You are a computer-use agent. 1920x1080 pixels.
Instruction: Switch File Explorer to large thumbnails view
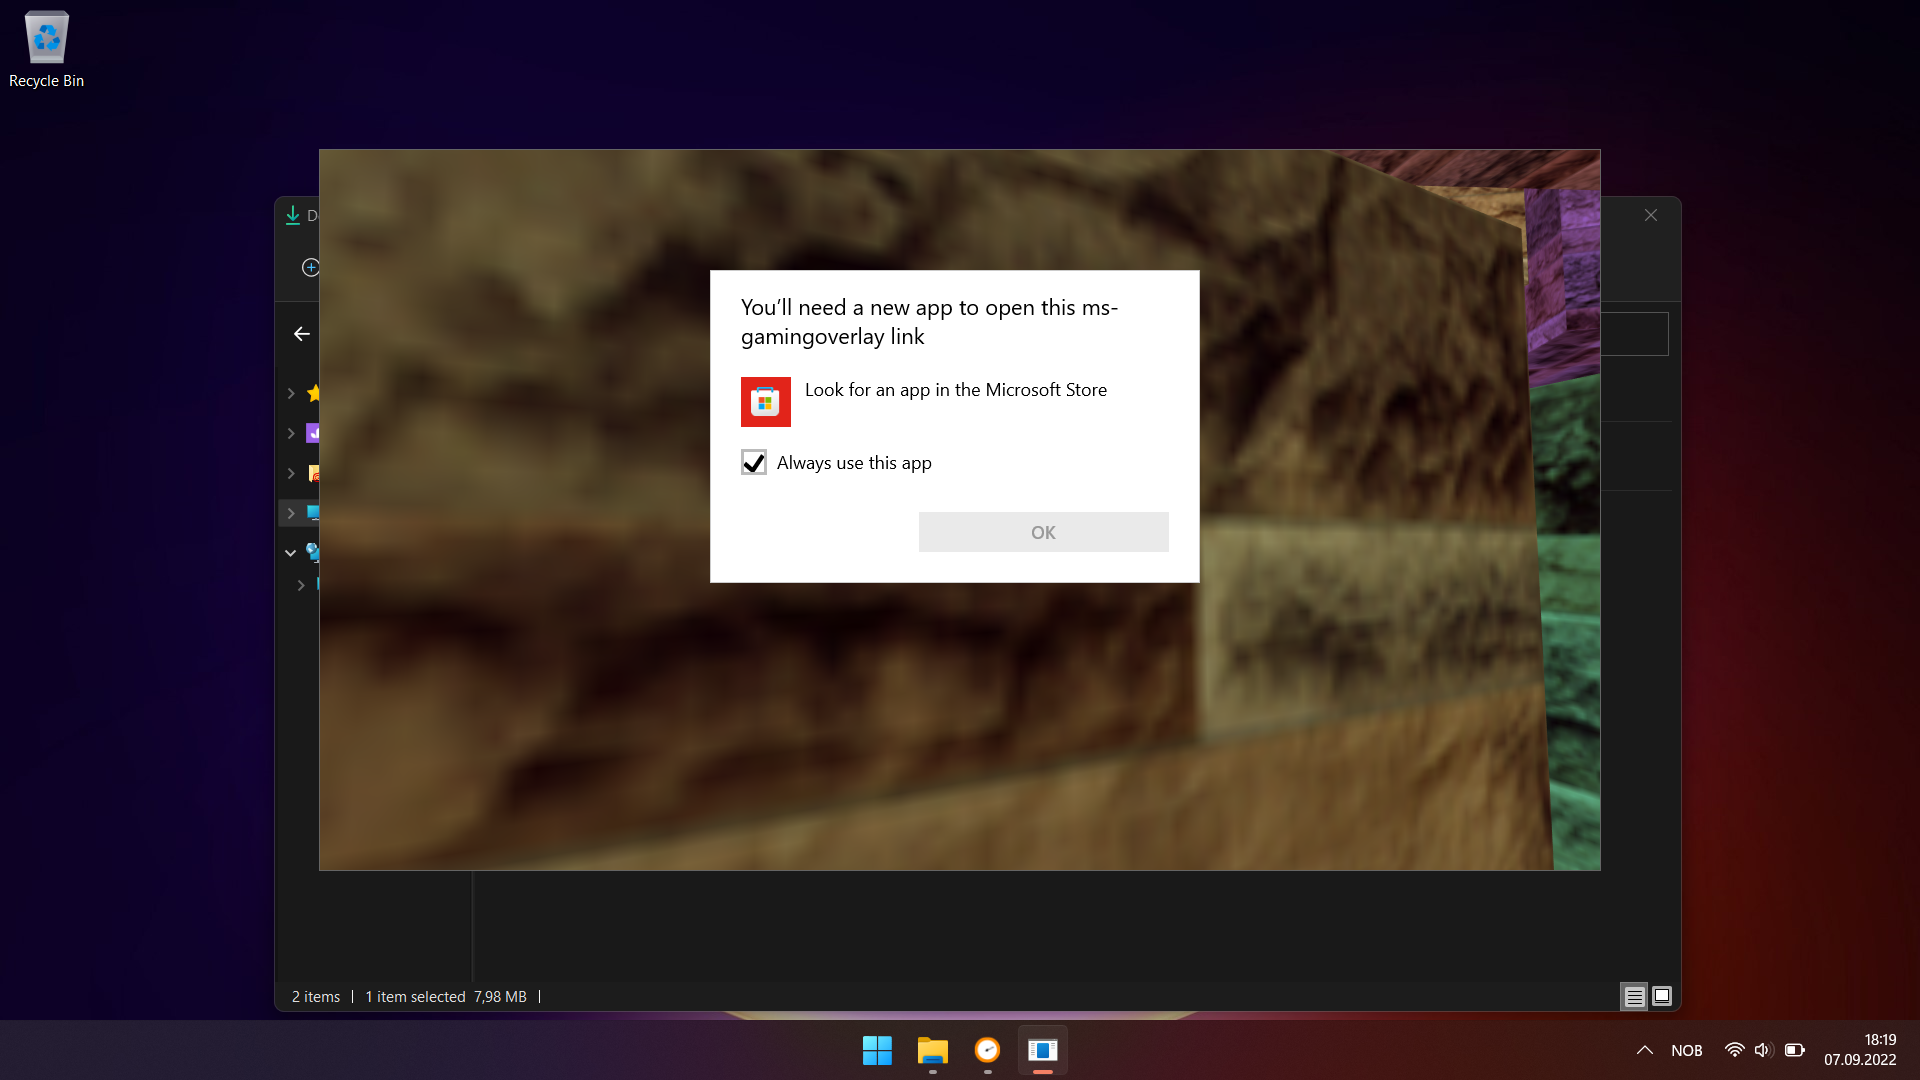click(1662, 996)
